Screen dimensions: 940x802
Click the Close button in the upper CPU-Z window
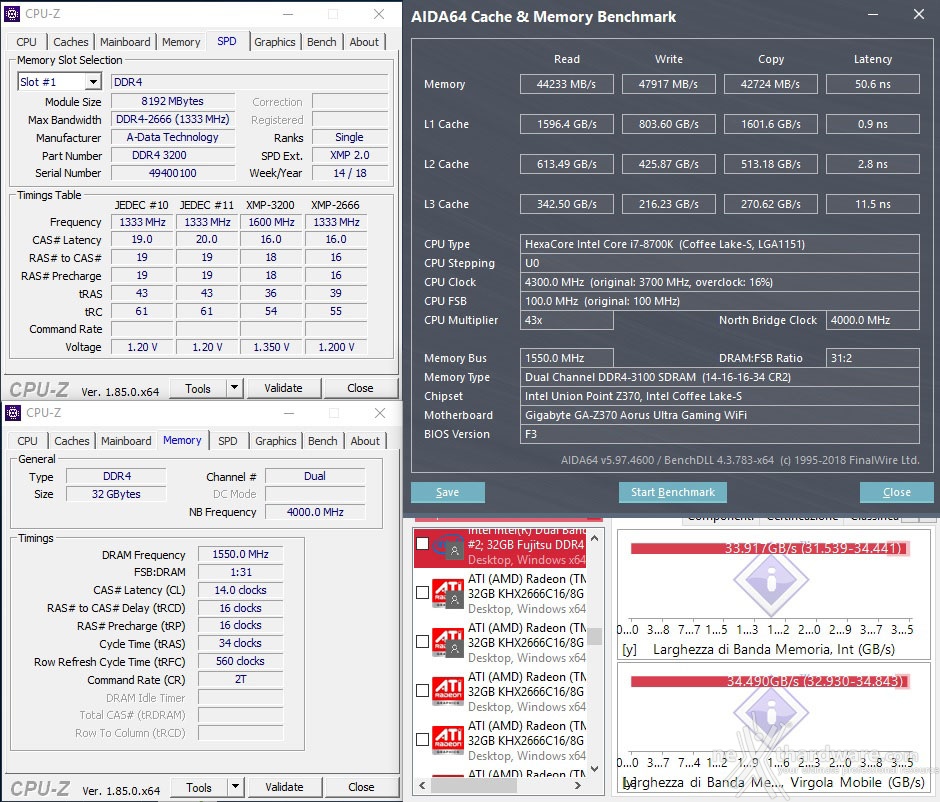click(x=360, y=388)
